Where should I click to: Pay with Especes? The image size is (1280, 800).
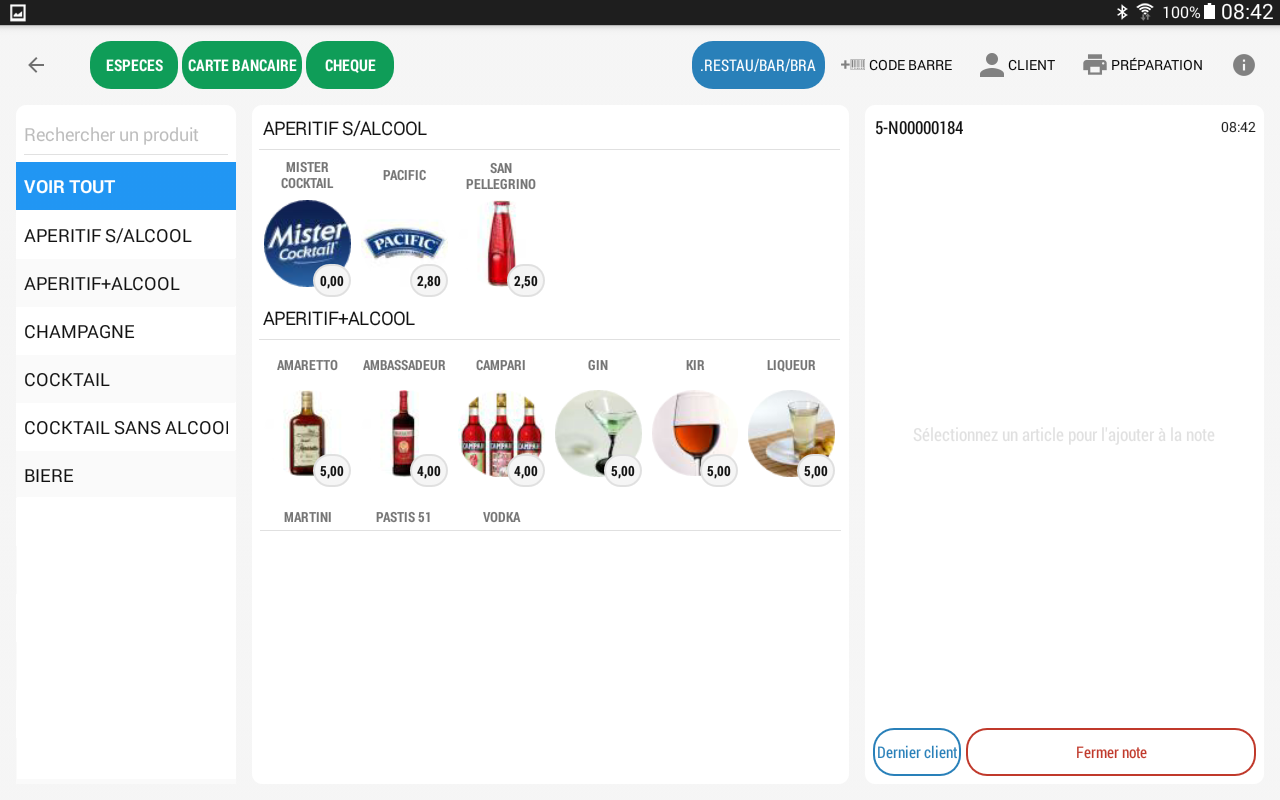(x=134, y=65)
